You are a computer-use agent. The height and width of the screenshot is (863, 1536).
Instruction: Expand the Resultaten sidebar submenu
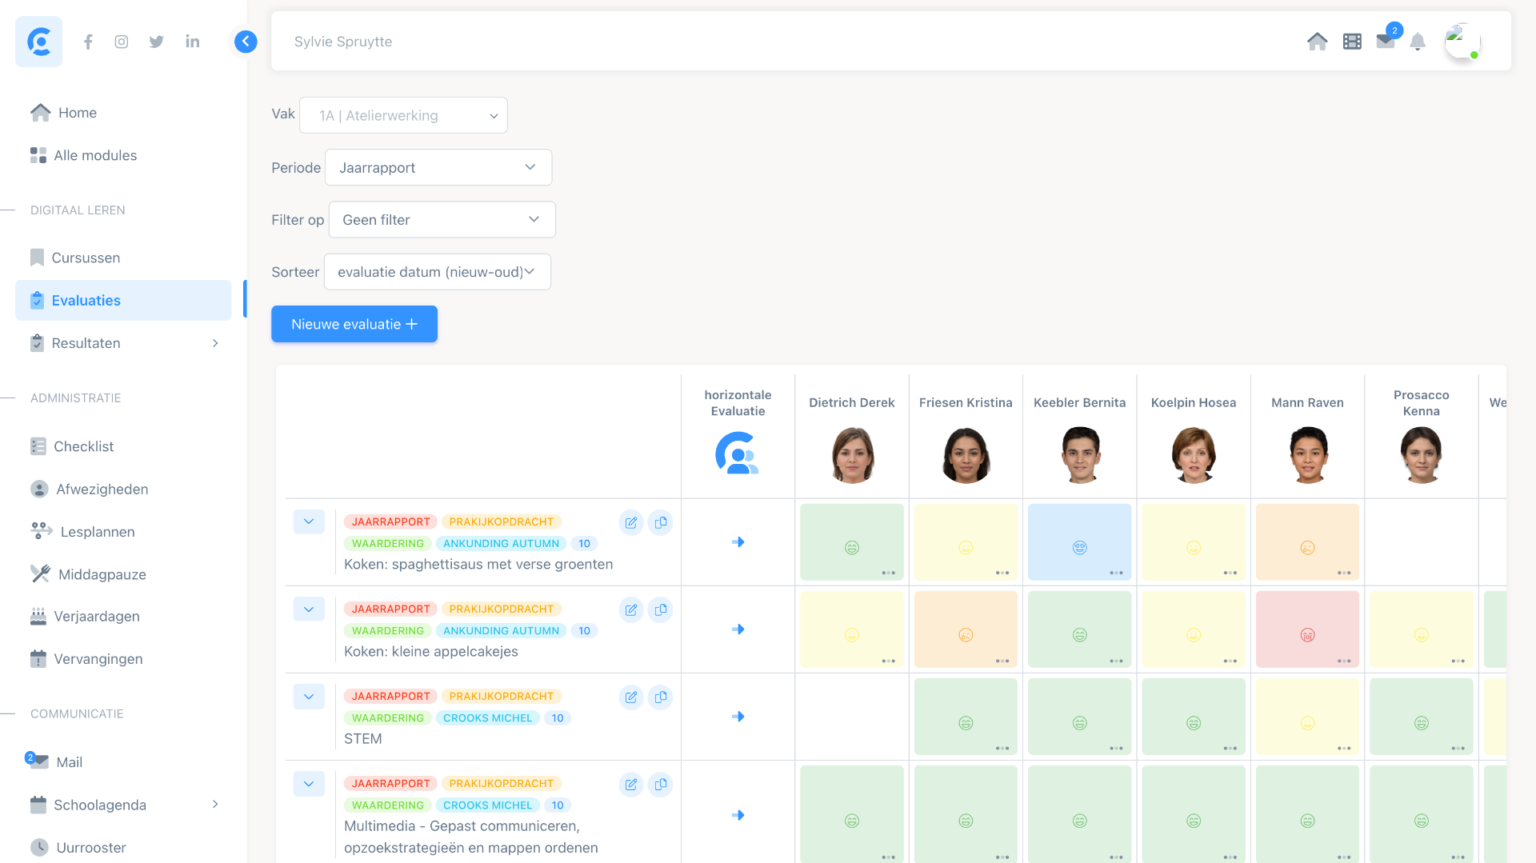pos(215,343)
